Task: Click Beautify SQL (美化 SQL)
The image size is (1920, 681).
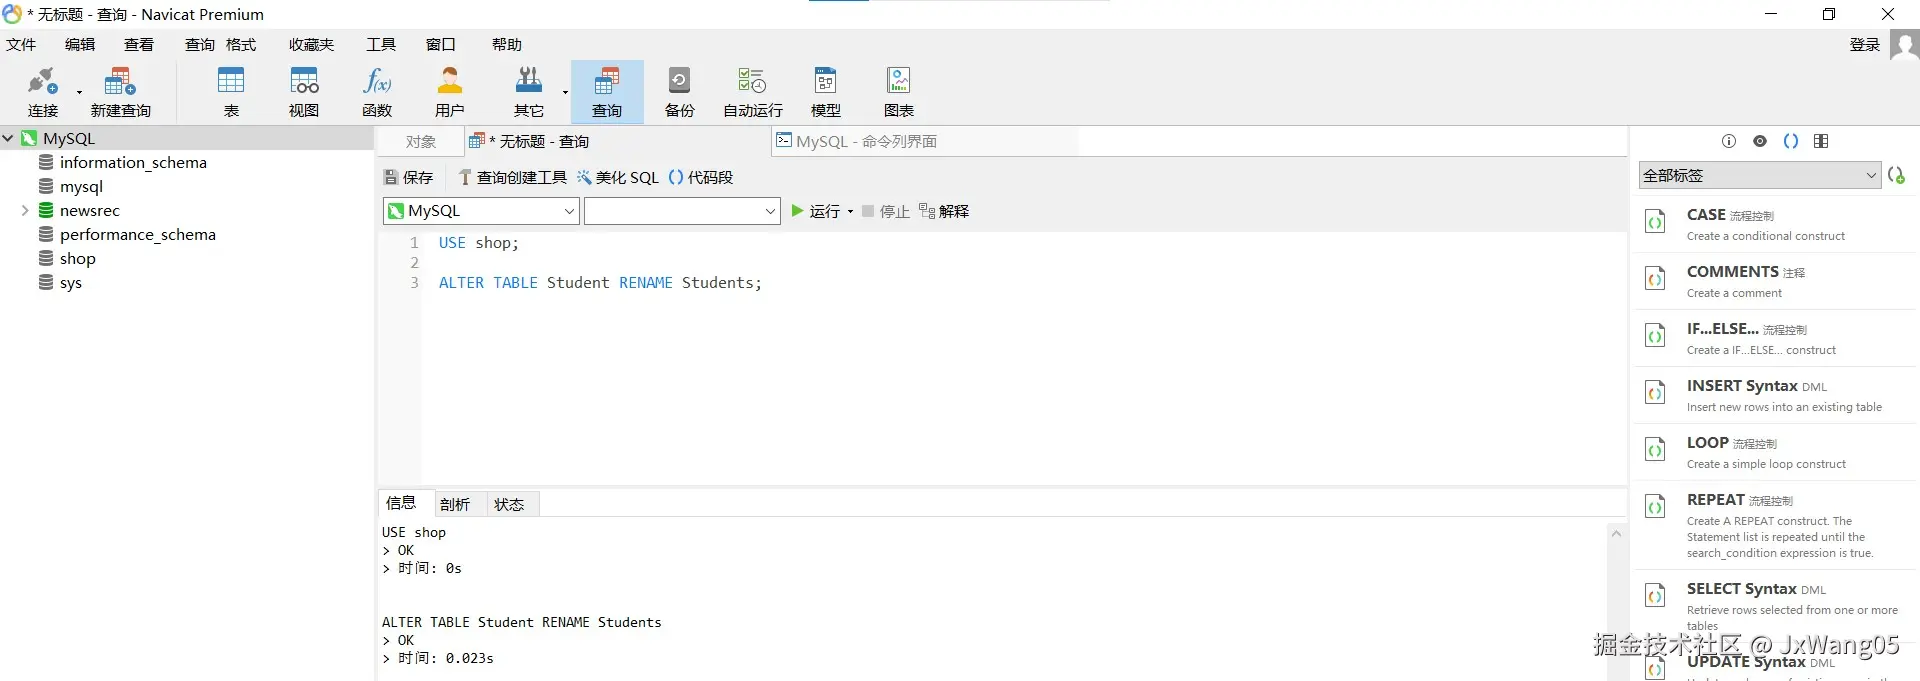Action: (618, 178)
